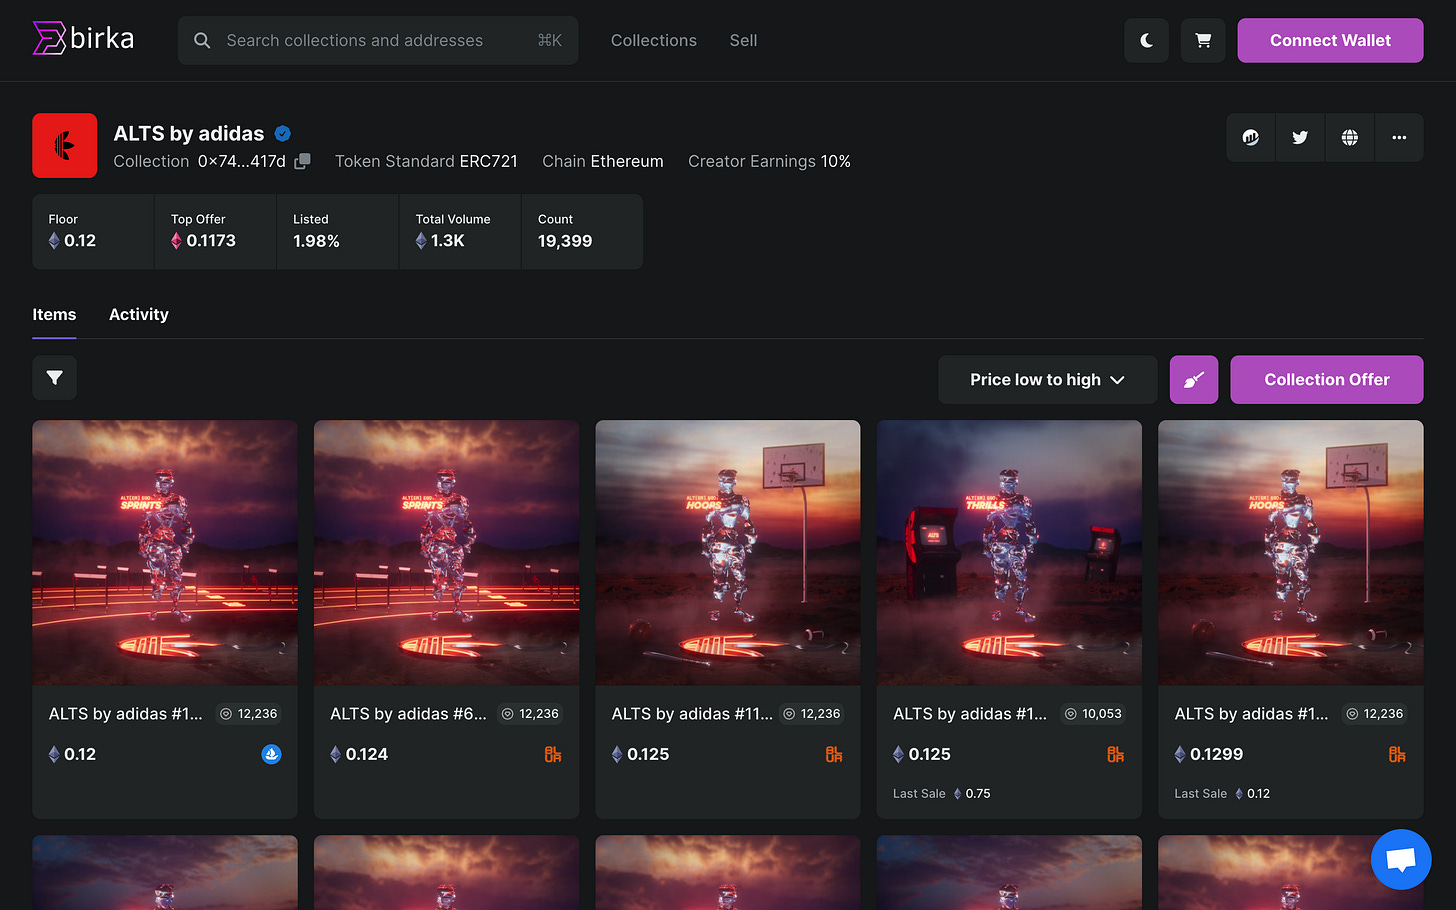1456x910 pixels.
Task: Click the Listed 1.98% stat
Action: [x=338, y=231]
